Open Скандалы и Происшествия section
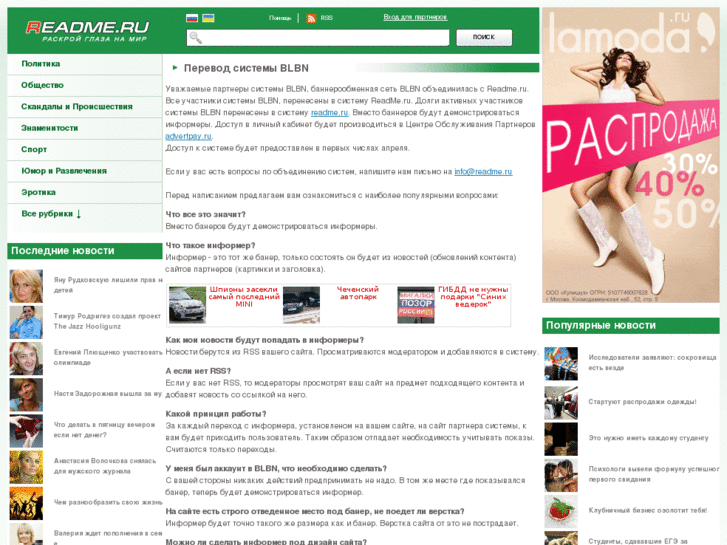The height and width of the screenshot is (545, 727). point(77,106)
